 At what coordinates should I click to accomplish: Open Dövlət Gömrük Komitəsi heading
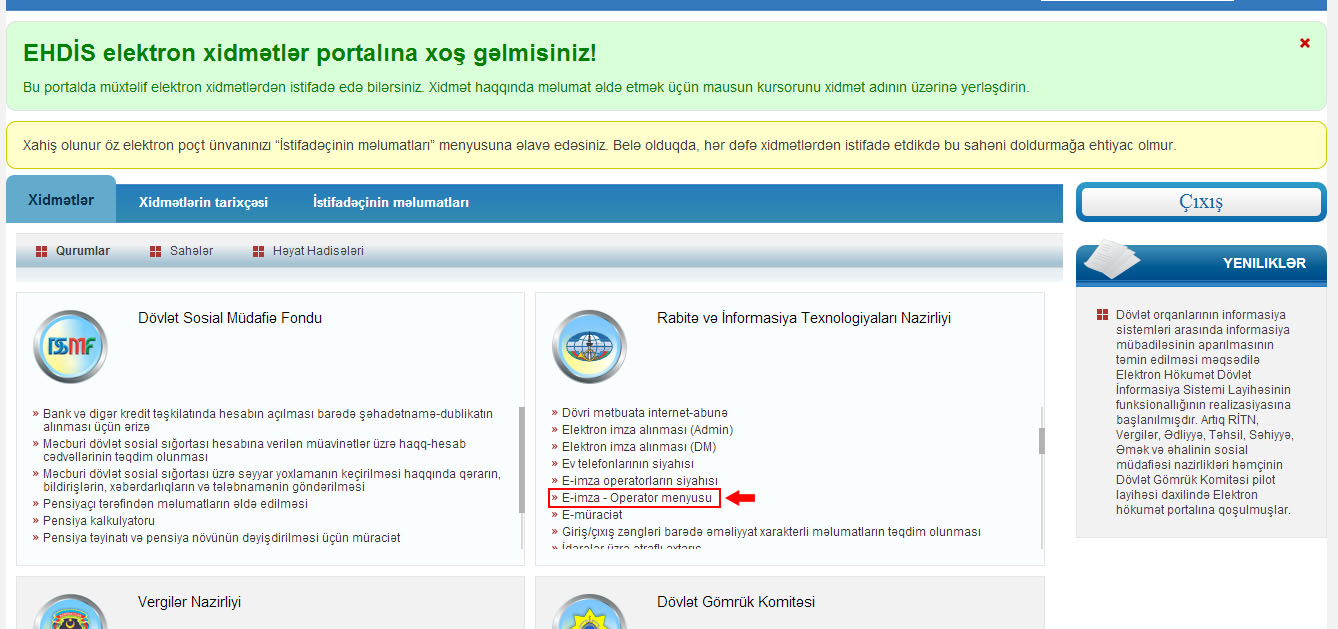(736, 602)
